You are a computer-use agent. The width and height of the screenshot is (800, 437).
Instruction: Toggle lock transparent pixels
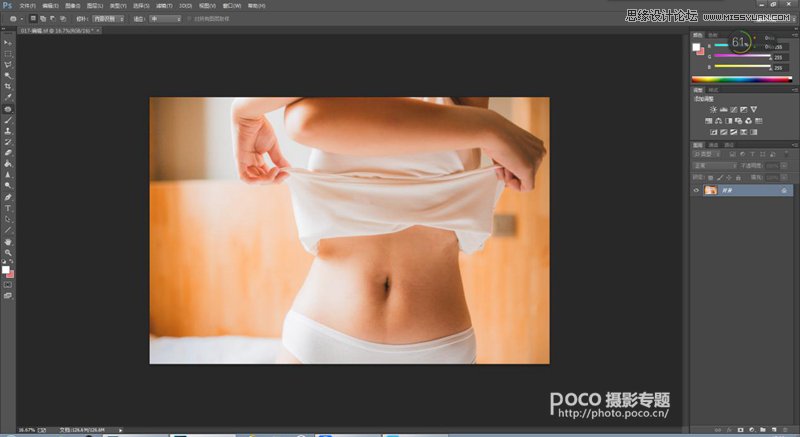point(711,177)
